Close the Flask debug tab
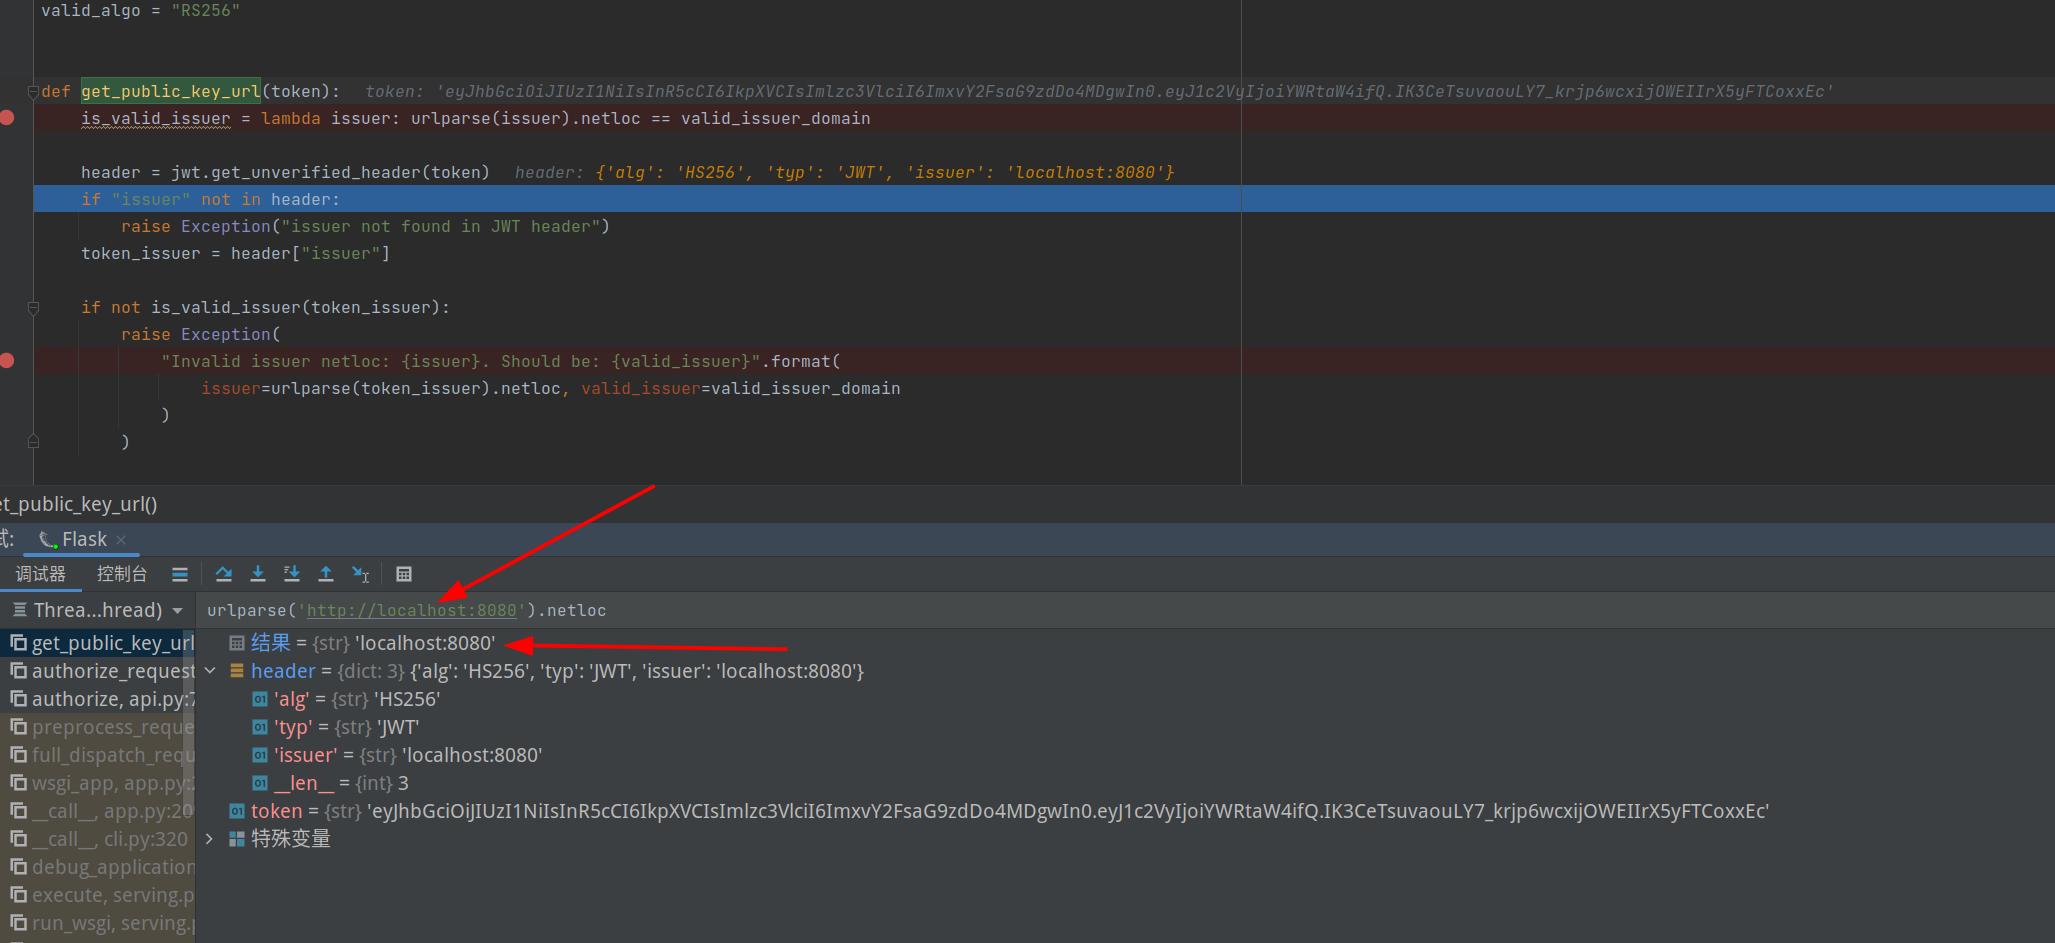This screenshot has width=2055, height=943. click(x=121, y=540)
